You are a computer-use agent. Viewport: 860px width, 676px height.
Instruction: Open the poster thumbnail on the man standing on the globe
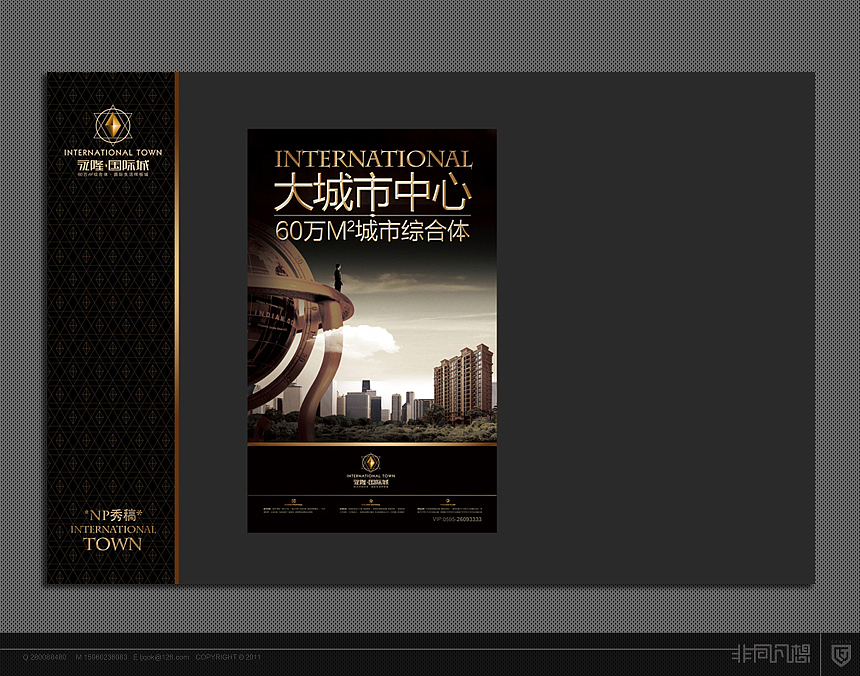click(x=338, y=277)
